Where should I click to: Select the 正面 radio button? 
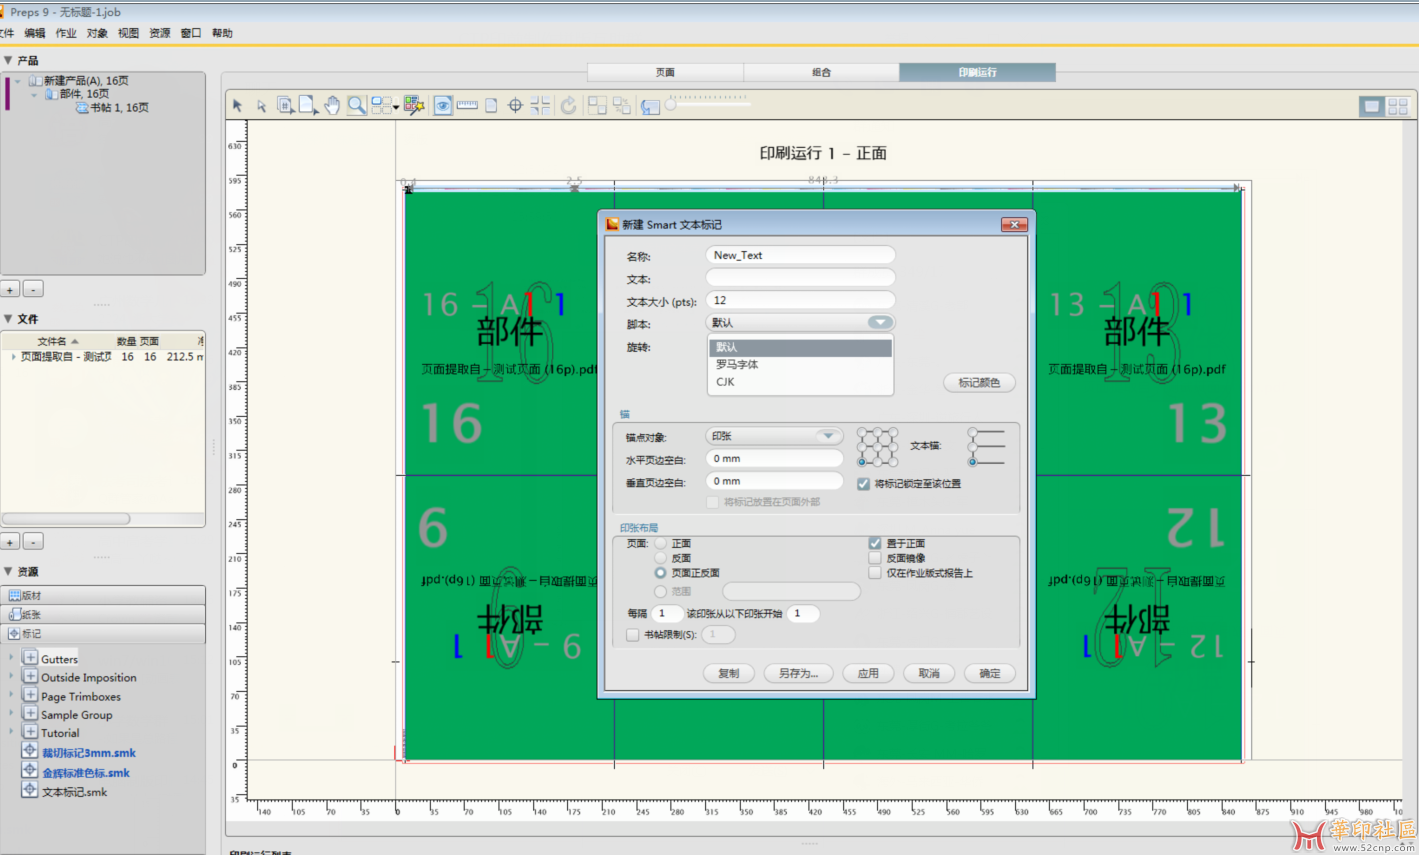[660, 543]
